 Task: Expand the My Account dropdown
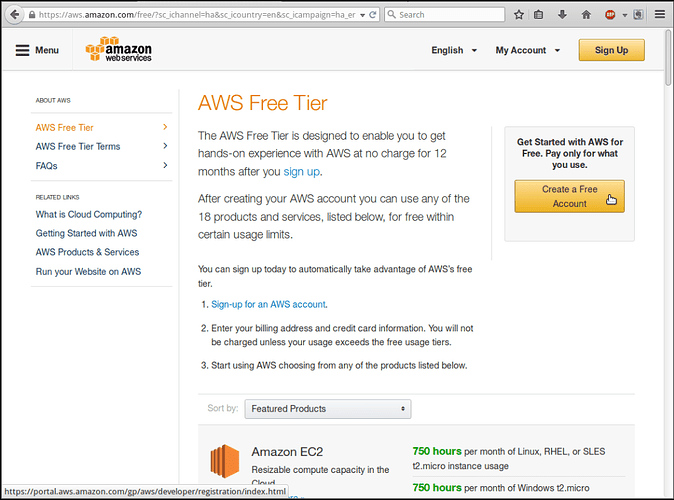pyautogui.click(x=527, y=50)
